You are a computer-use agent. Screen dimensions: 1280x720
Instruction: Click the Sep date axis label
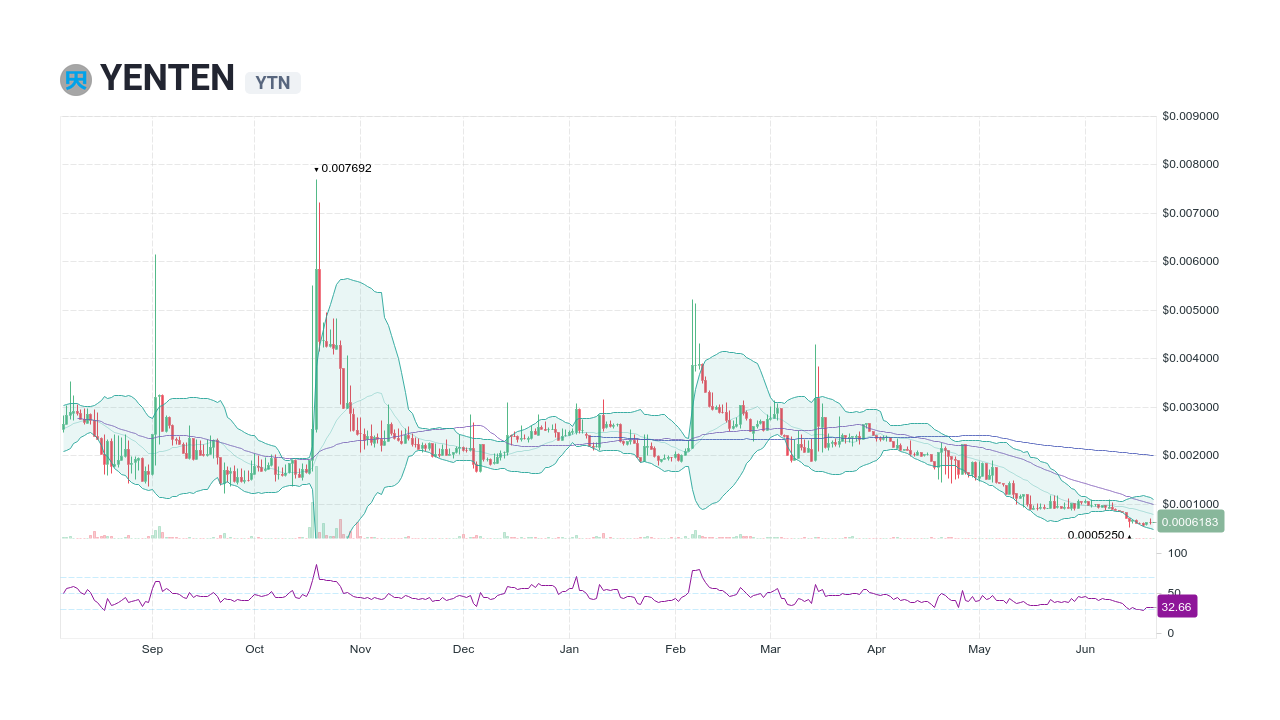click(x=152, y=649)
